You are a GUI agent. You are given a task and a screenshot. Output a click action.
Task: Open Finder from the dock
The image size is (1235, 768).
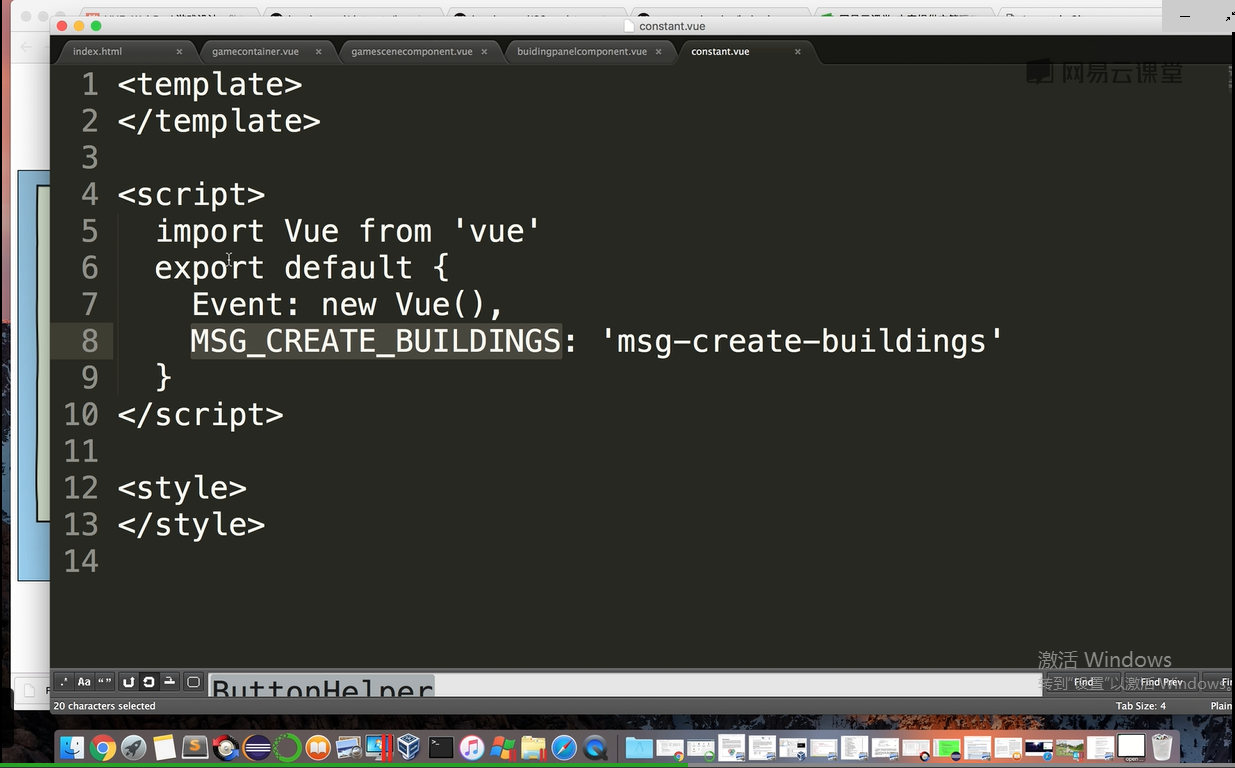(72, 748)
